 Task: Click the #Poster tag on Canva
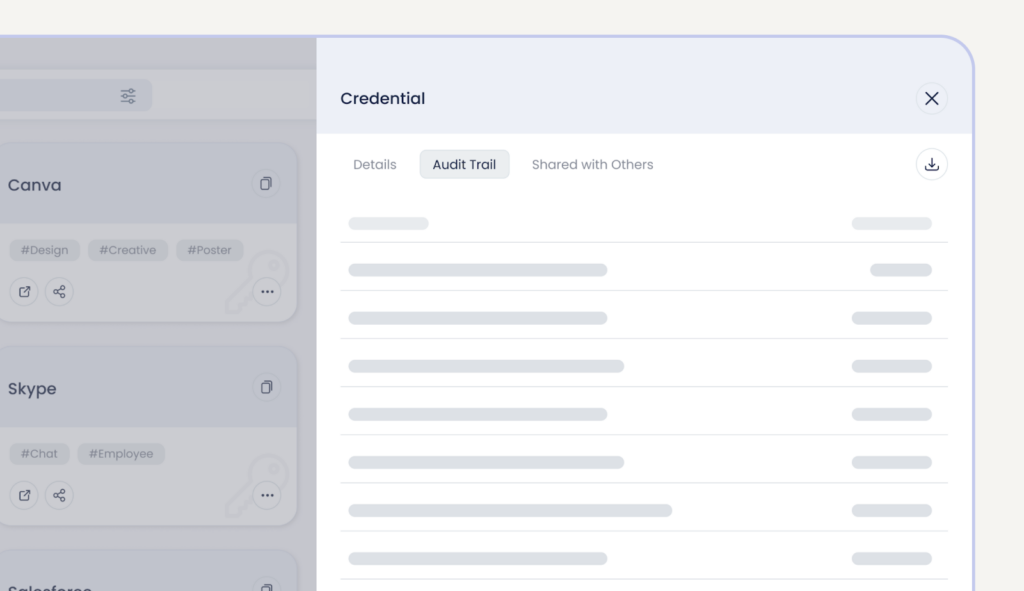pos(209,250)
